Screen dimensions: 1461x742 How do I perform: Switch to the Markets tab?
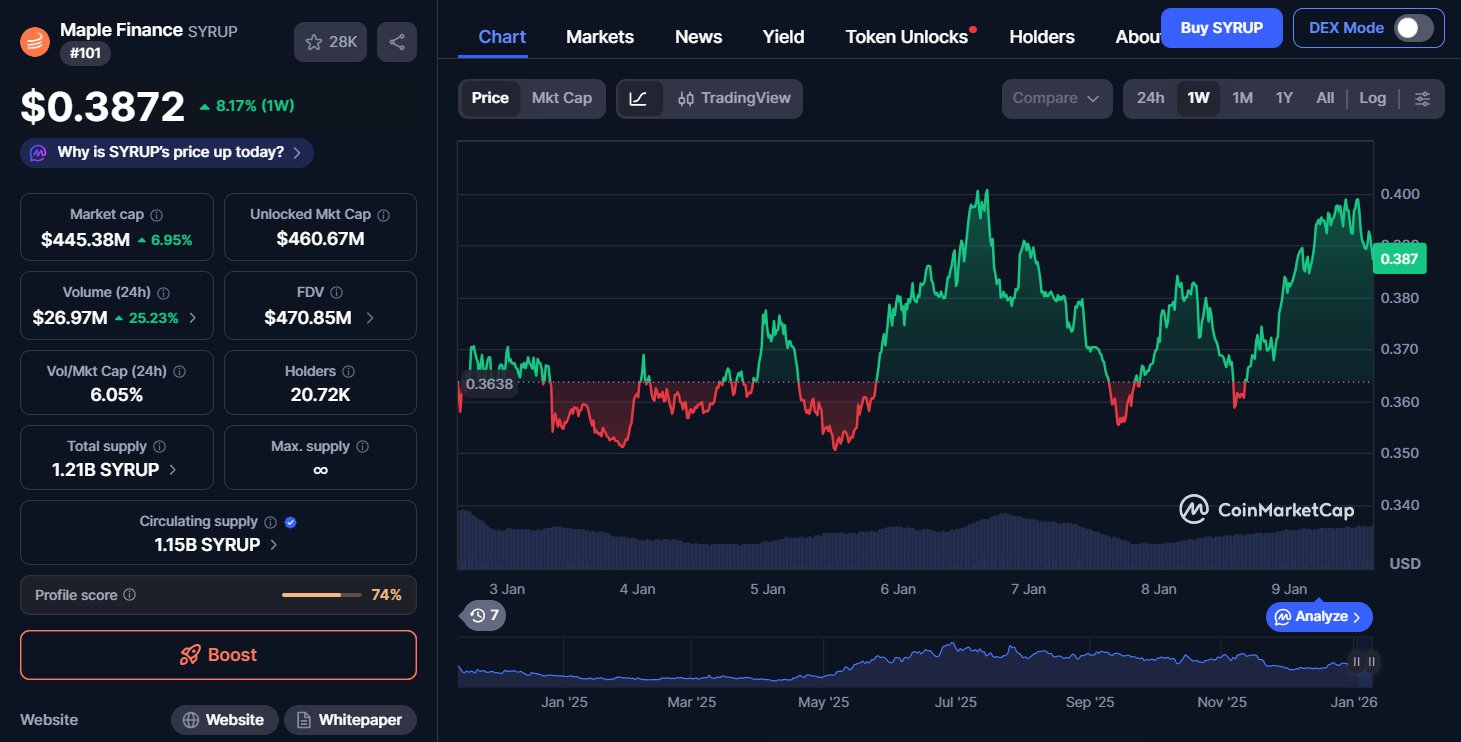coord(599,37)
